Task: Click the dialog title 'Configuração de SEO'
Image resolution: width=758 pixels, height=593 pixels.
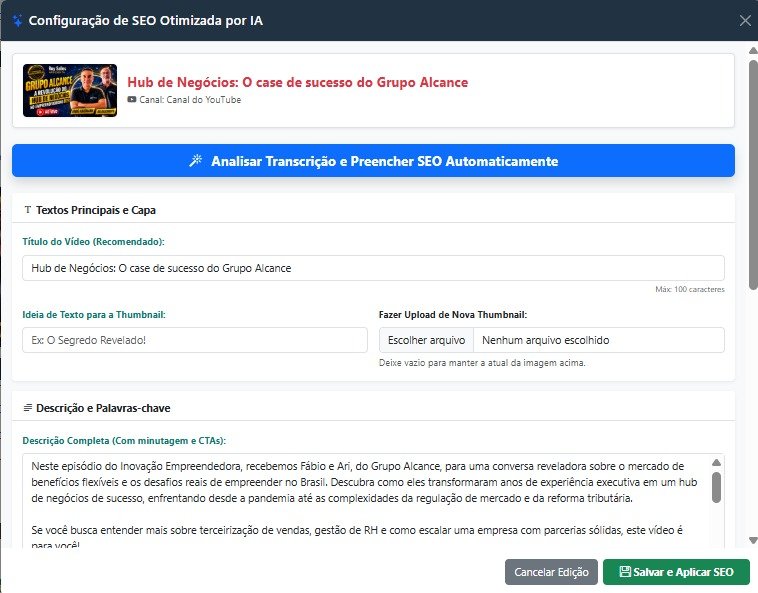Action: click(x=146, y=21)
